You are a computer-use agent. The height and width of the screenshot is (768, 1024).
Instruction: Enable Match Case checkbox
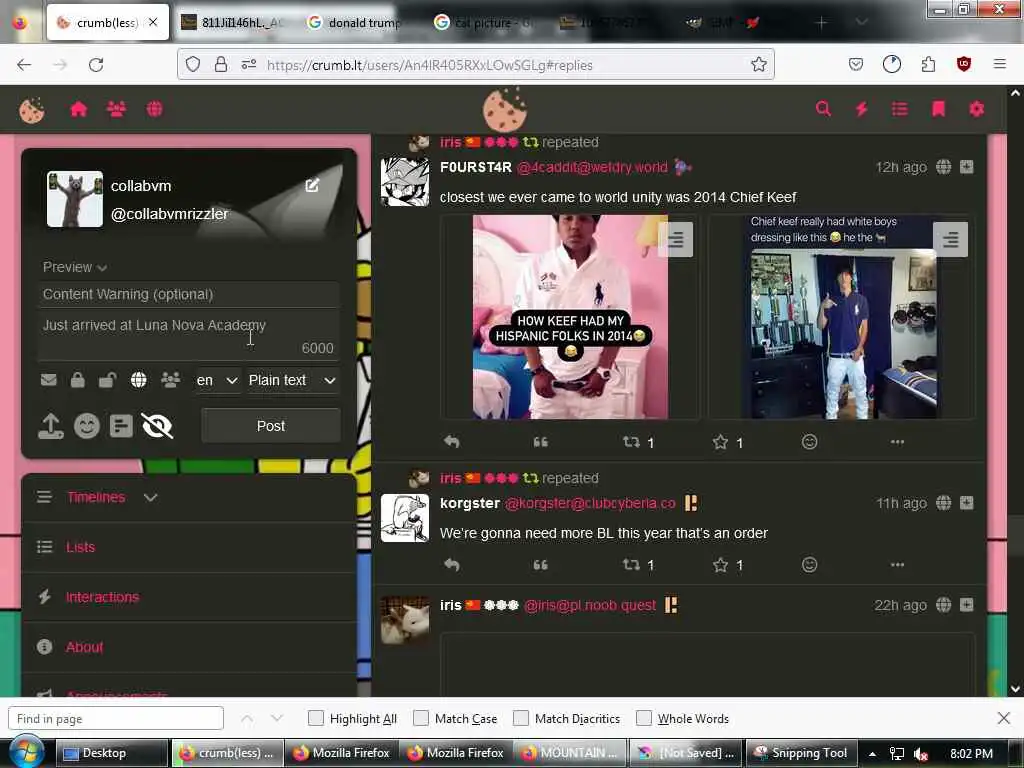pos(421,718)
